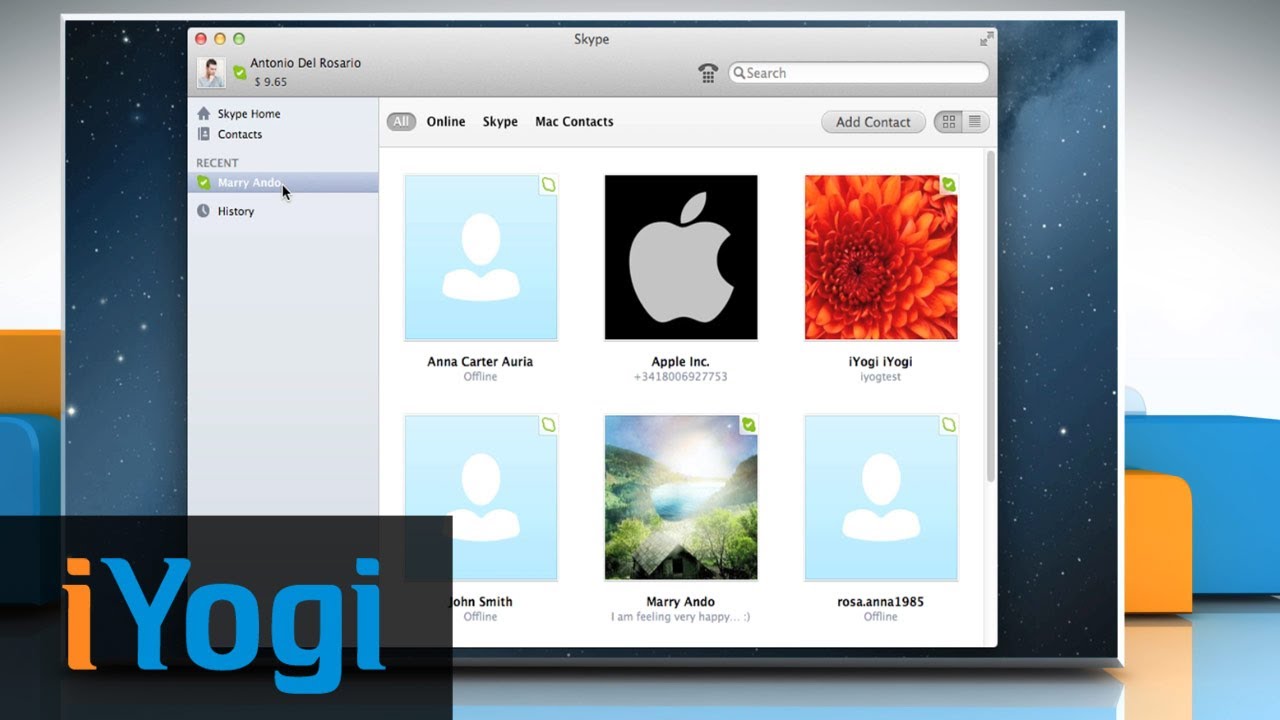The height and width of the screenshot is (720, 1280).
Task: Close the Skype window with red button
Action: click(x=201, y=39)
